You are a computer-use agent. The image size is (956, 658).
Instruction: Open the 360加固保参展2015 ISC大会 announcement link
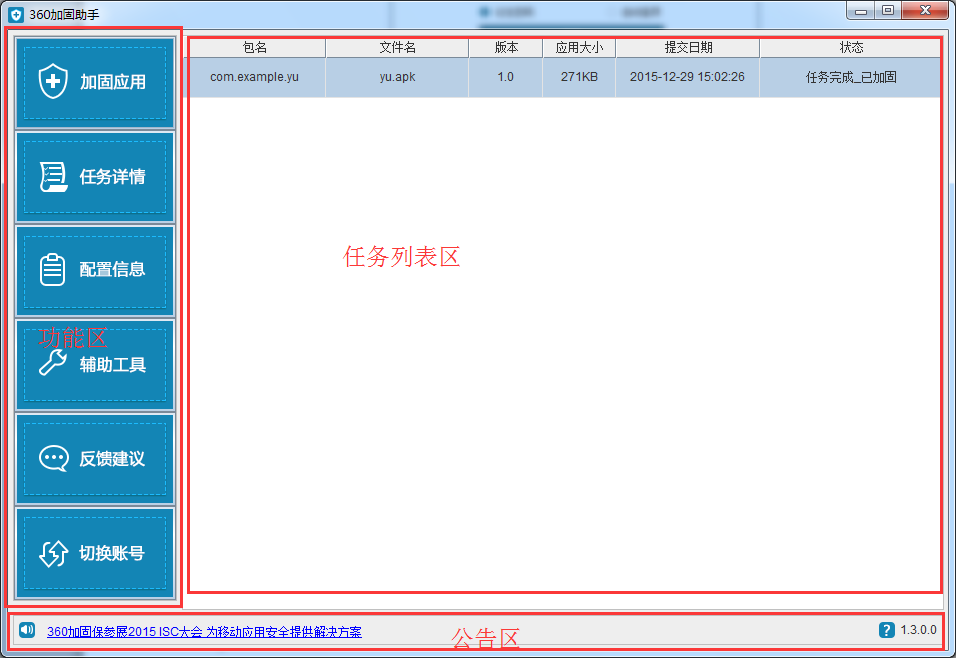pyautogui.click(x=204, y=632)
